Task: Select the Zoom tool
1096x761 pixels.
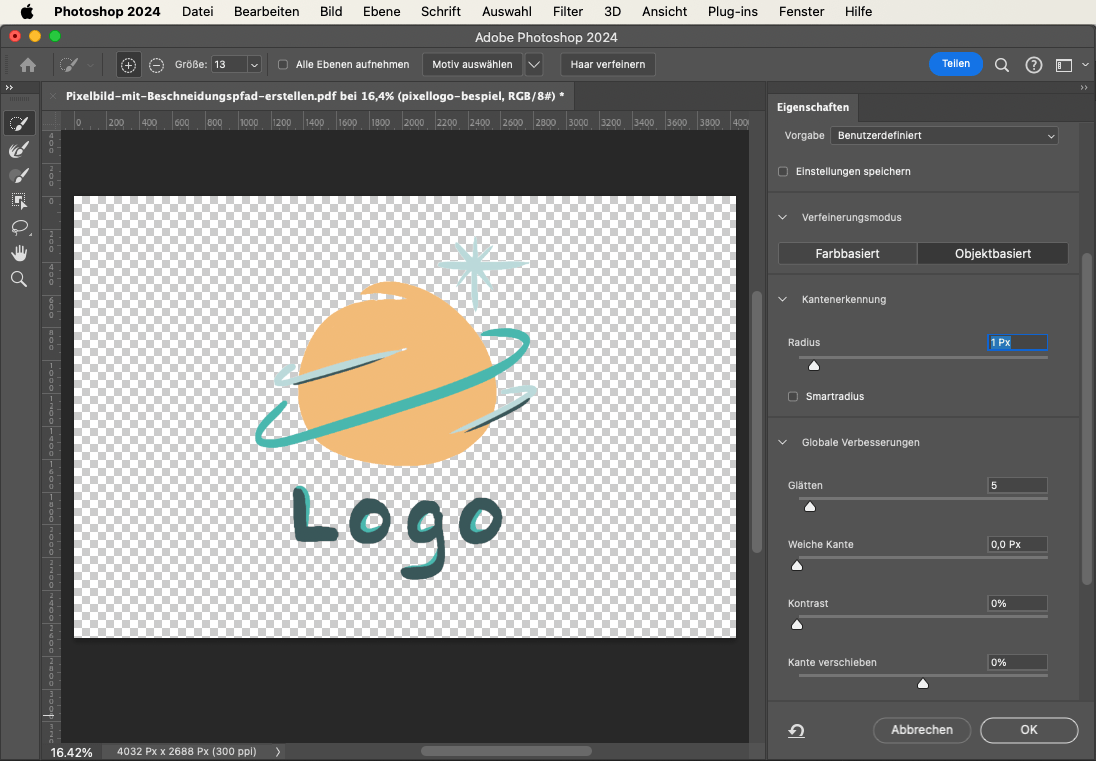Action: 18,279
